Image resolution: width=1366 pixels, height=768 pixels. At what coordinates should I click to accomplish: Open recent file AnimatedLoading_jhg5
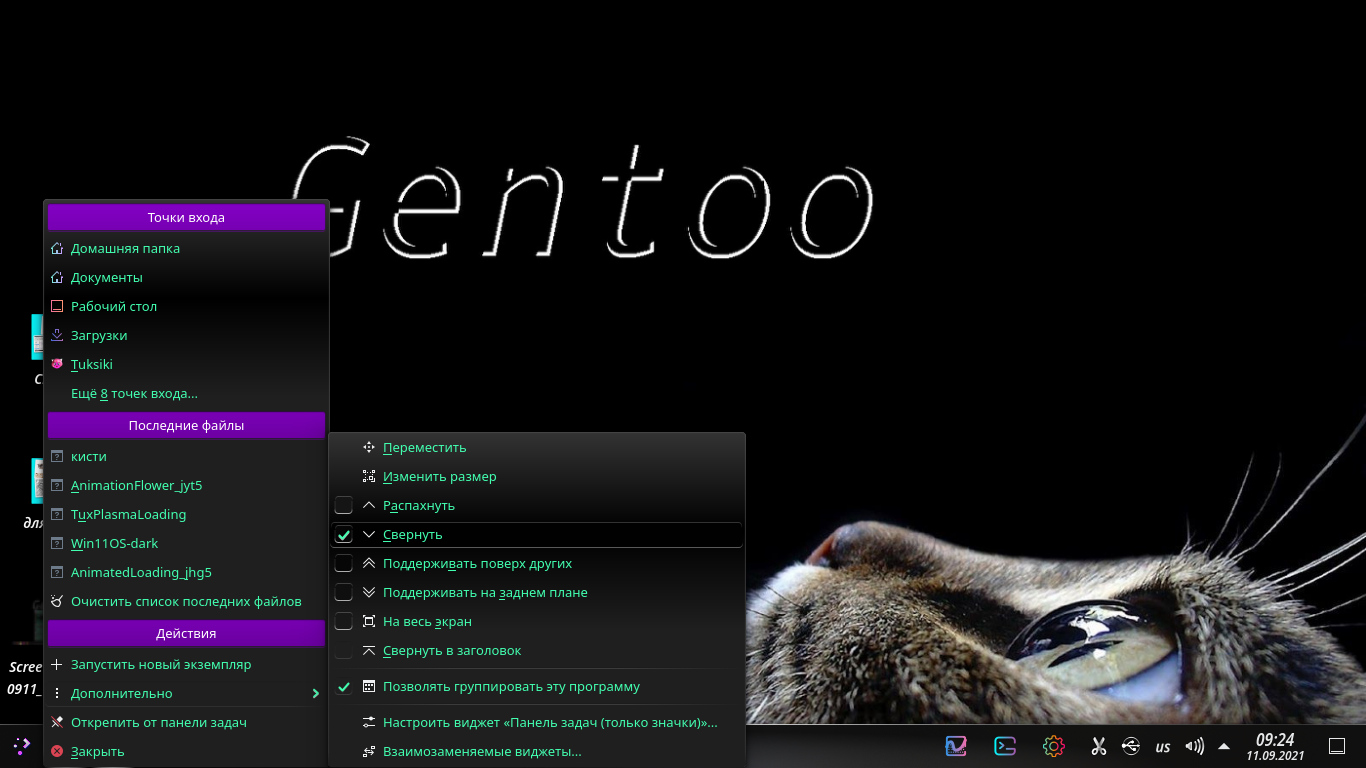tap(186, 572)
